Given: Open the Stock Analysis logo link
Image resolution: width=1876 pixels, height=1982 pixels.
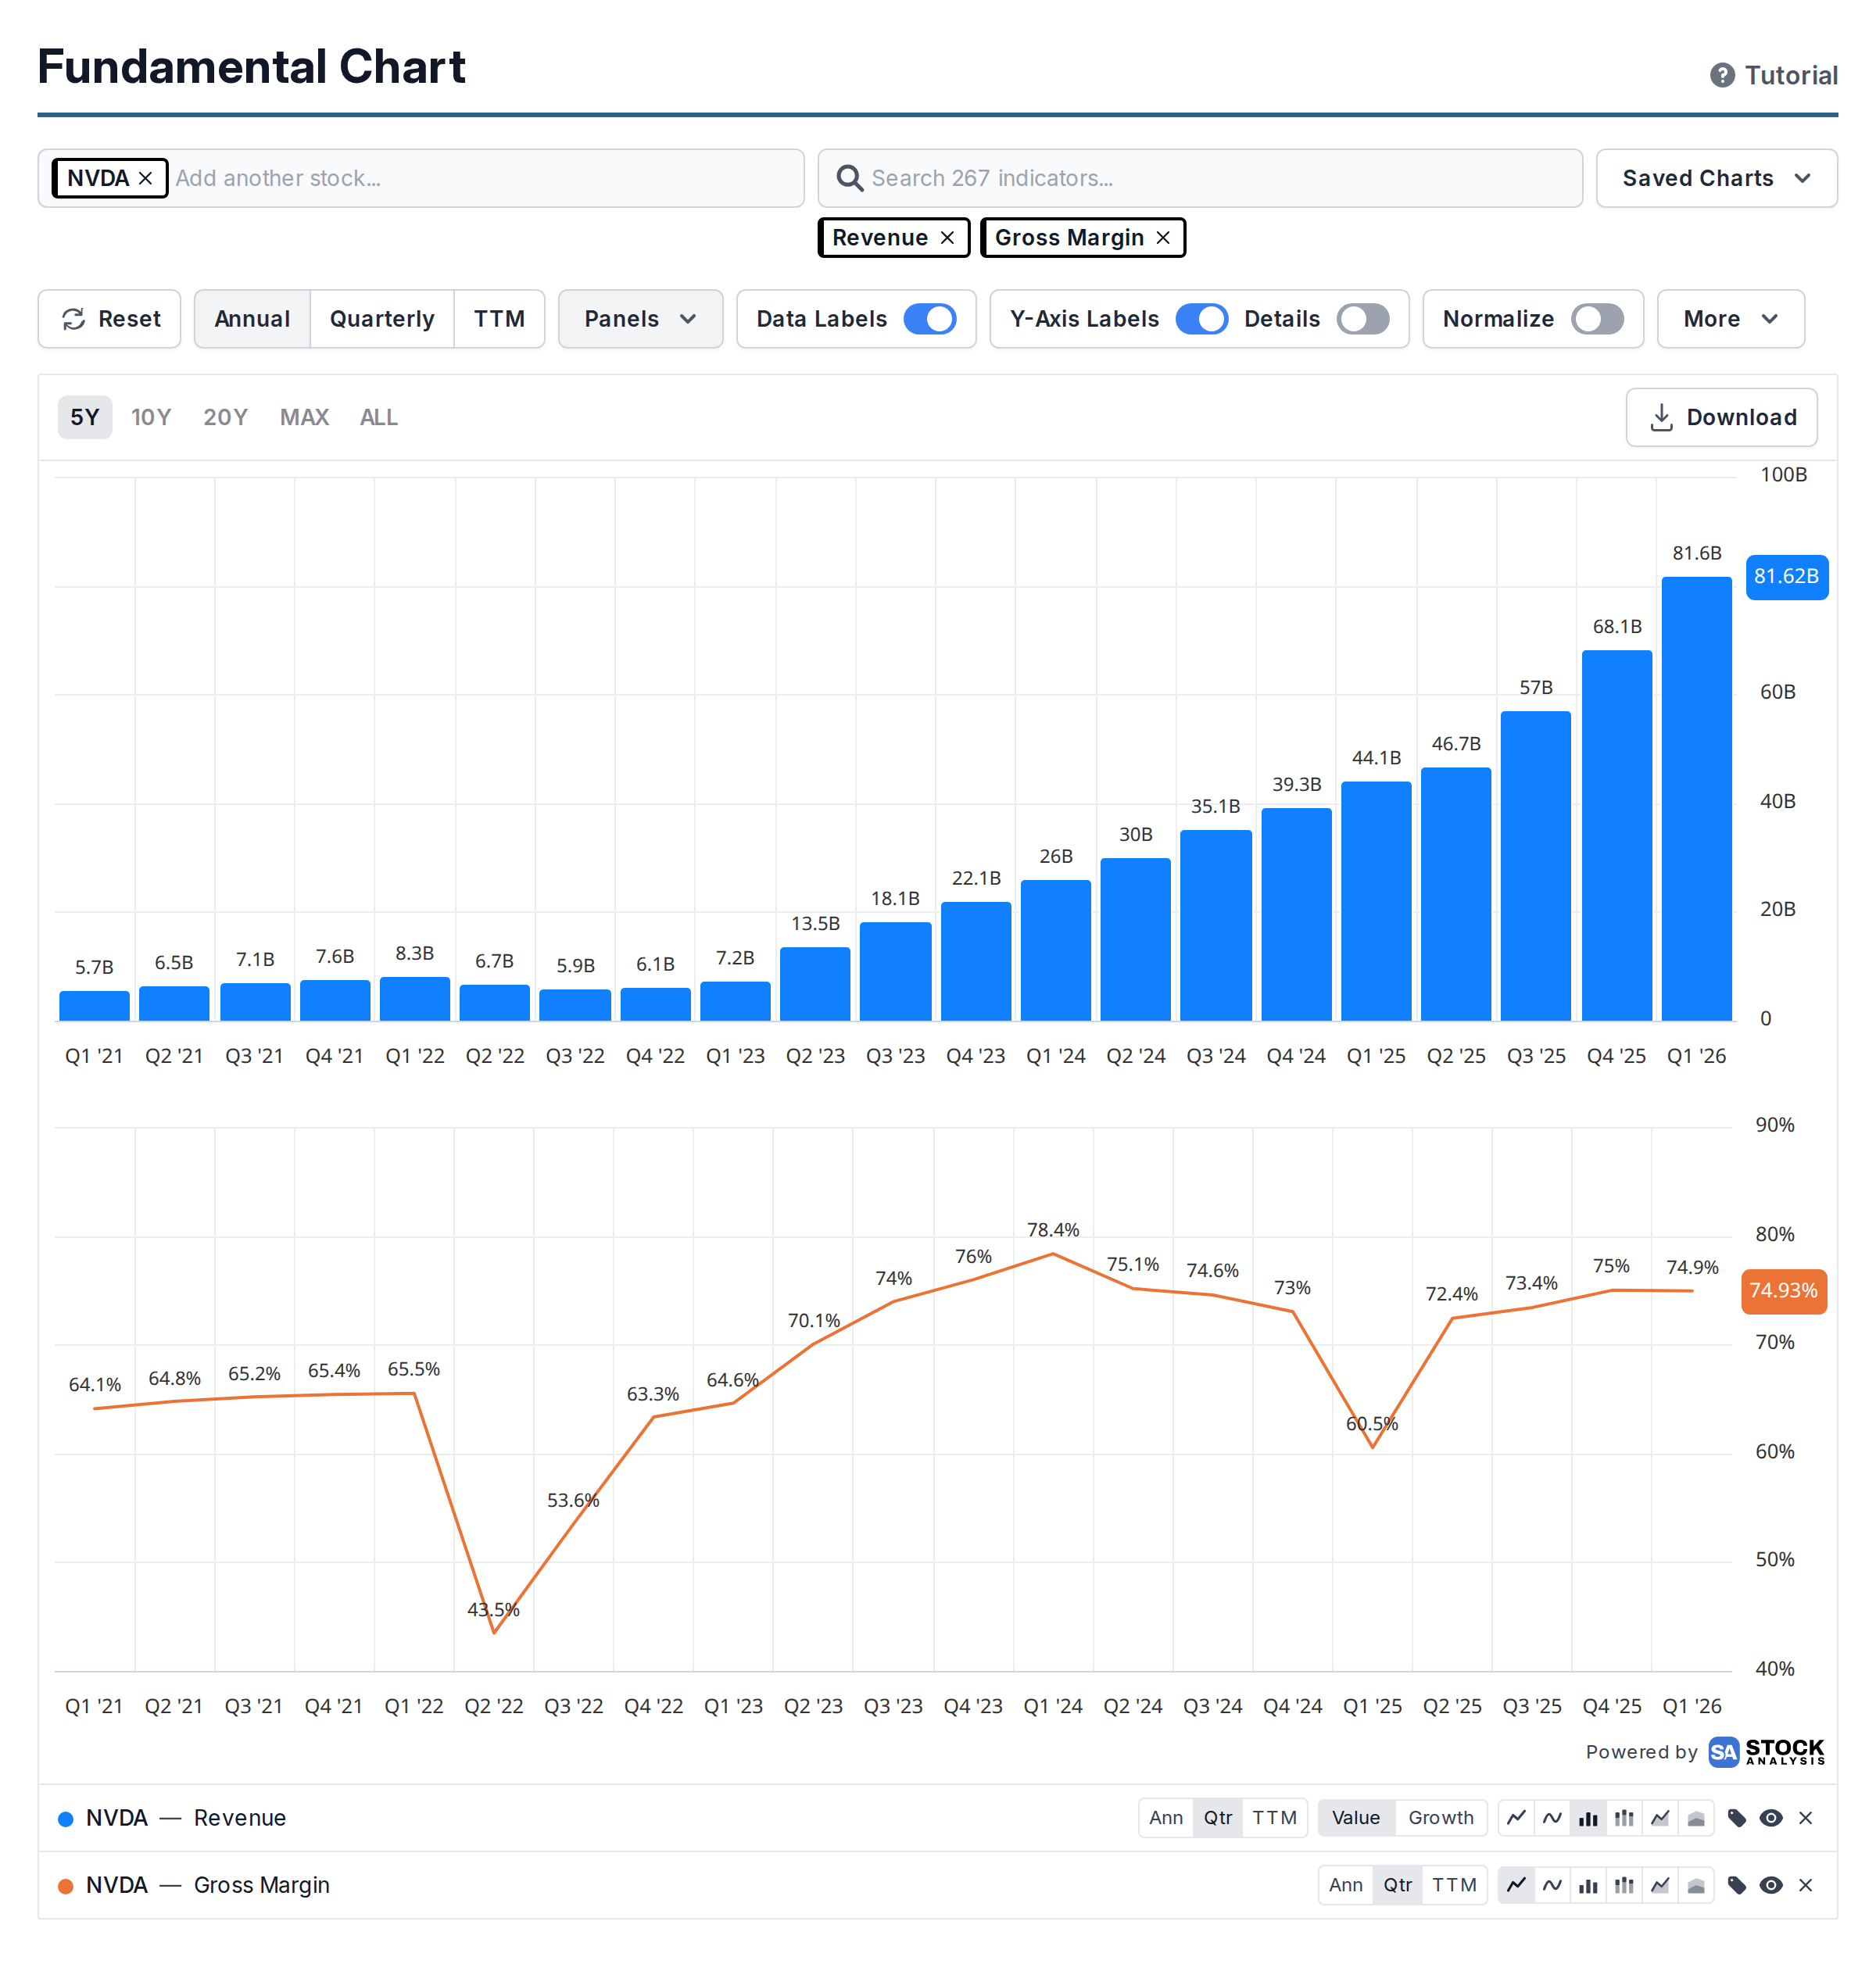Looking at the screenshot, I should click(x=1766, y=1752).
